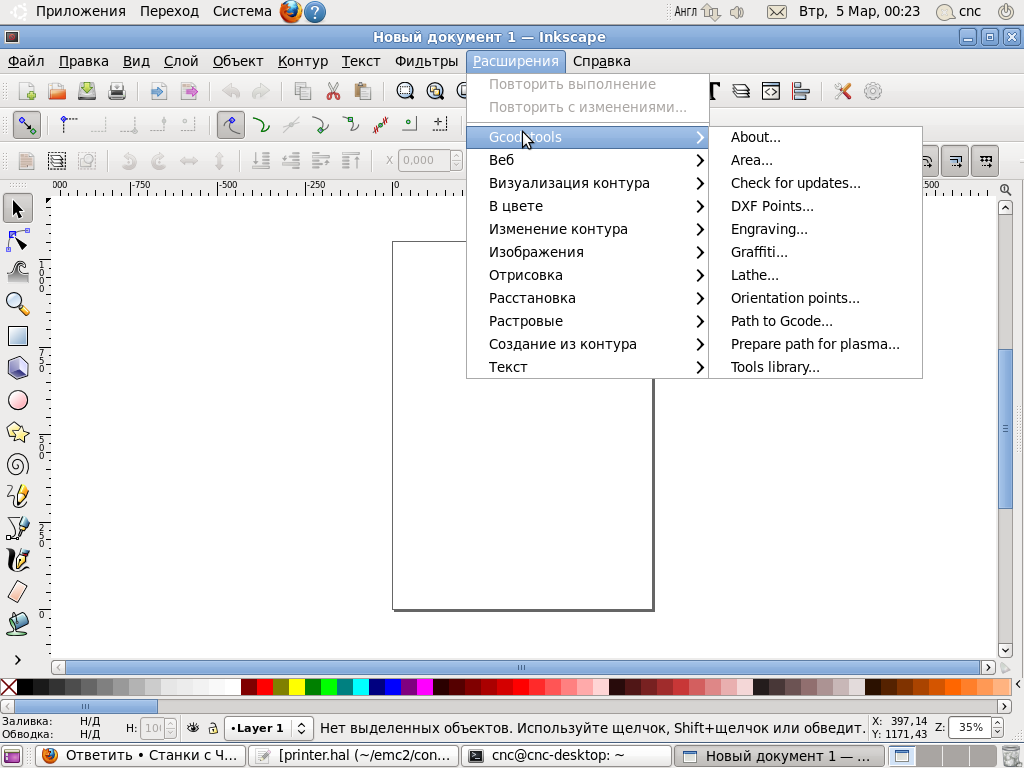Choose Orientation points... entry
This screenshot has width=1024, height=768.
(815, 298)
